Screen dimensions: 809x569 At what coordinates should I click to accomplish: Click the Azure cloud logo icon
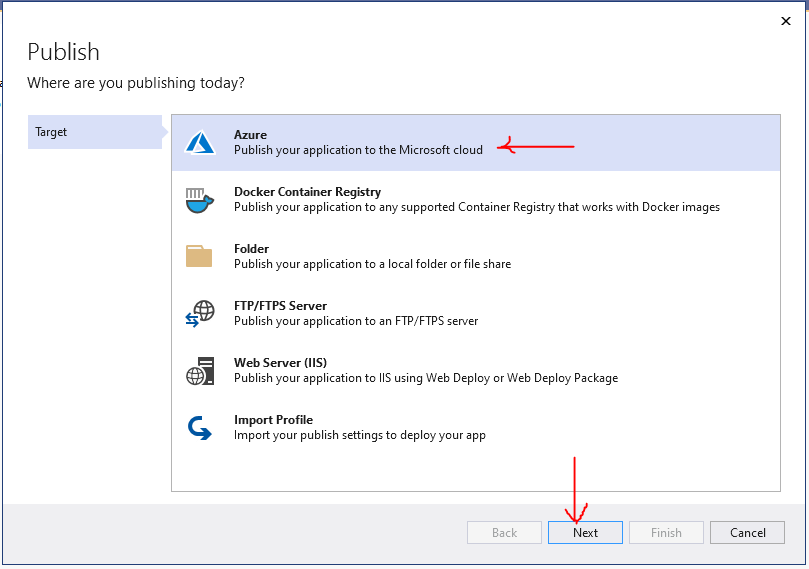200,142
